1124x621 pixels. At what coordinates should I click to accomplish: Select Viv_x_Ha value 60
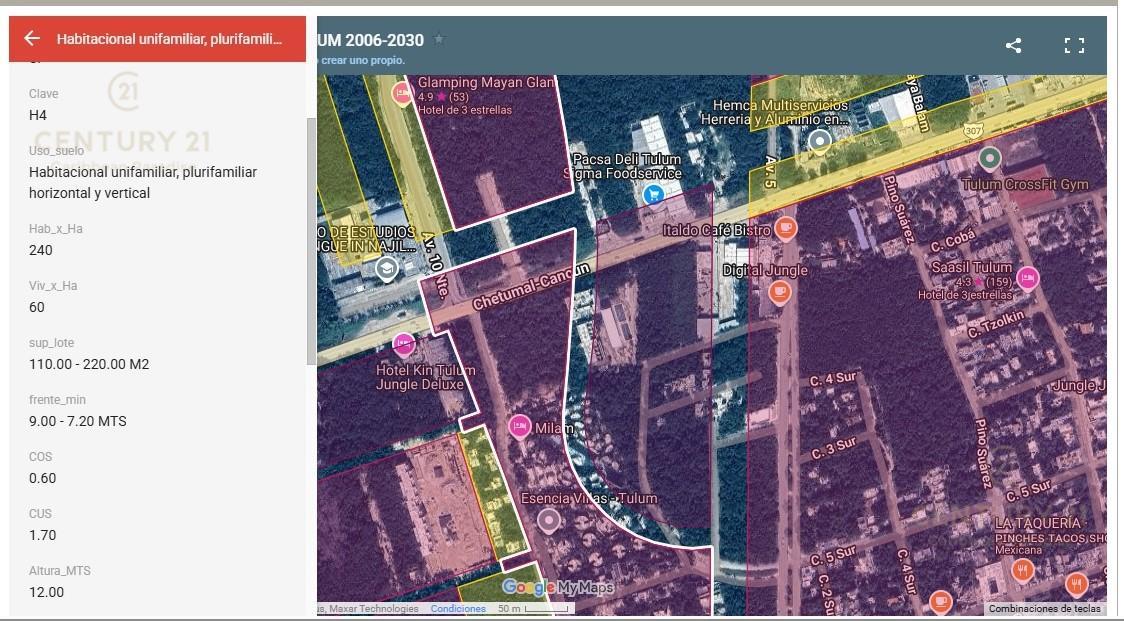37,308
